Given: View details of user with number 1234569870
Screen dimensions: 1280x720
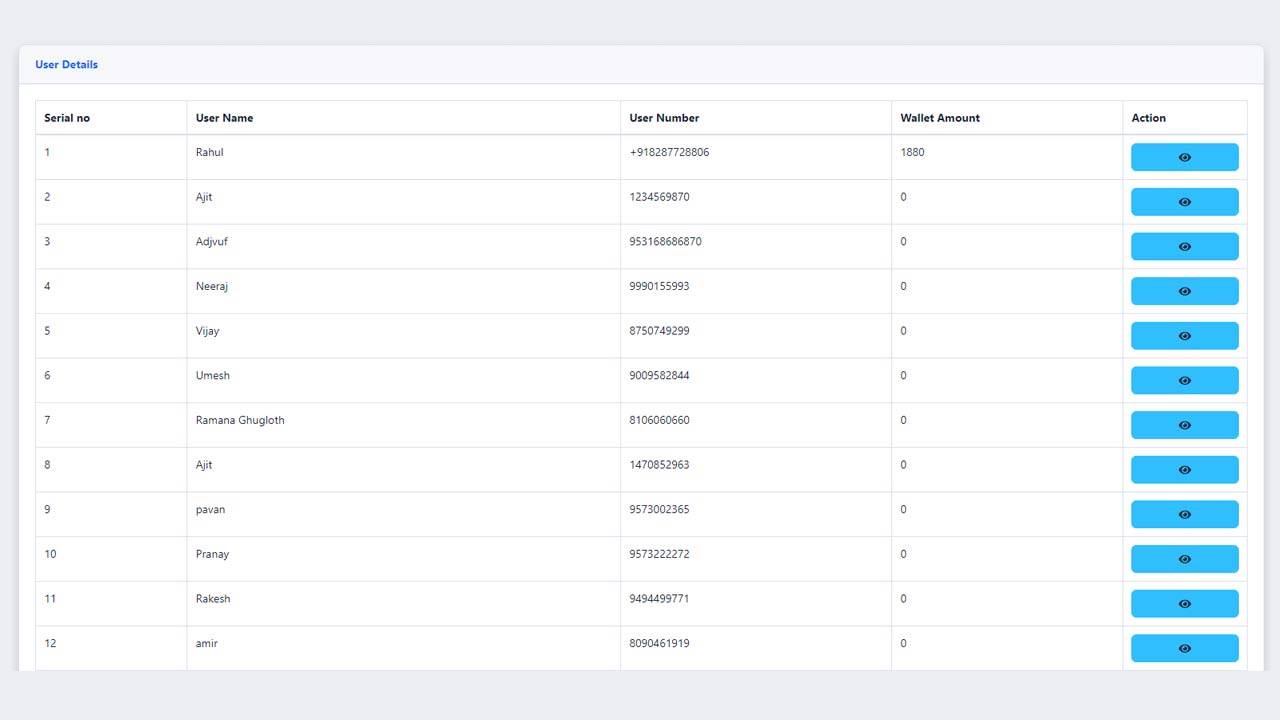Looking at the screenshot, I should 1184,202.
